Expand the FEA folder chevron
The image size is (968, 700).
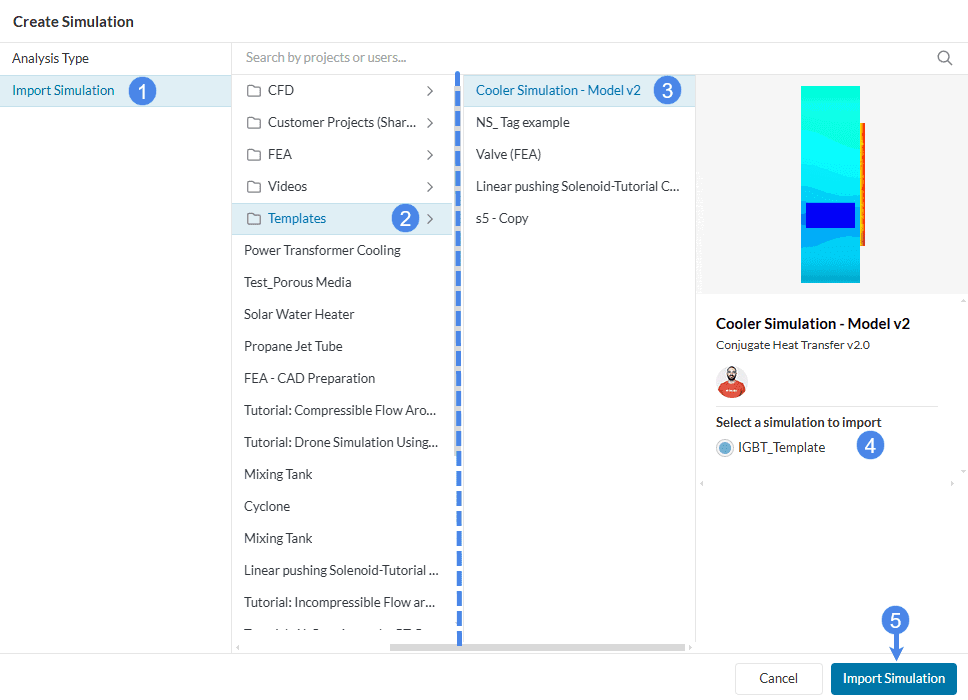point(430,155)
